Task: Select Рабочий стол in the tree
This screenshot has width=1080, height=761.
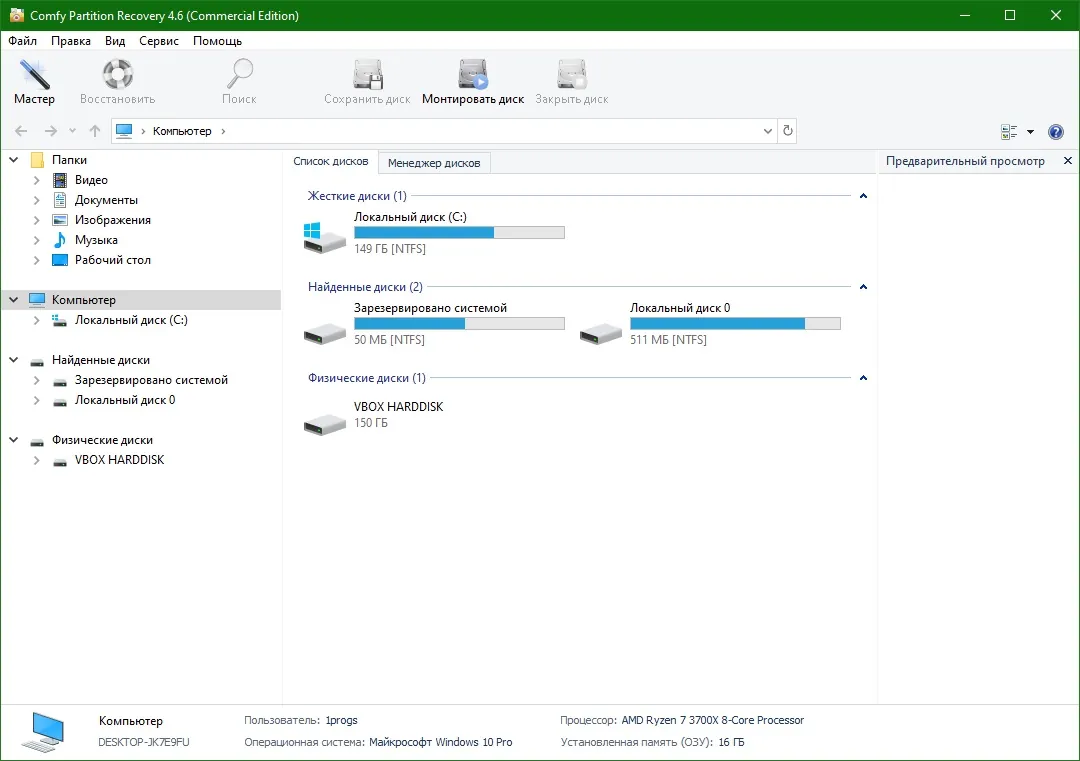Action: coord(113,260)
